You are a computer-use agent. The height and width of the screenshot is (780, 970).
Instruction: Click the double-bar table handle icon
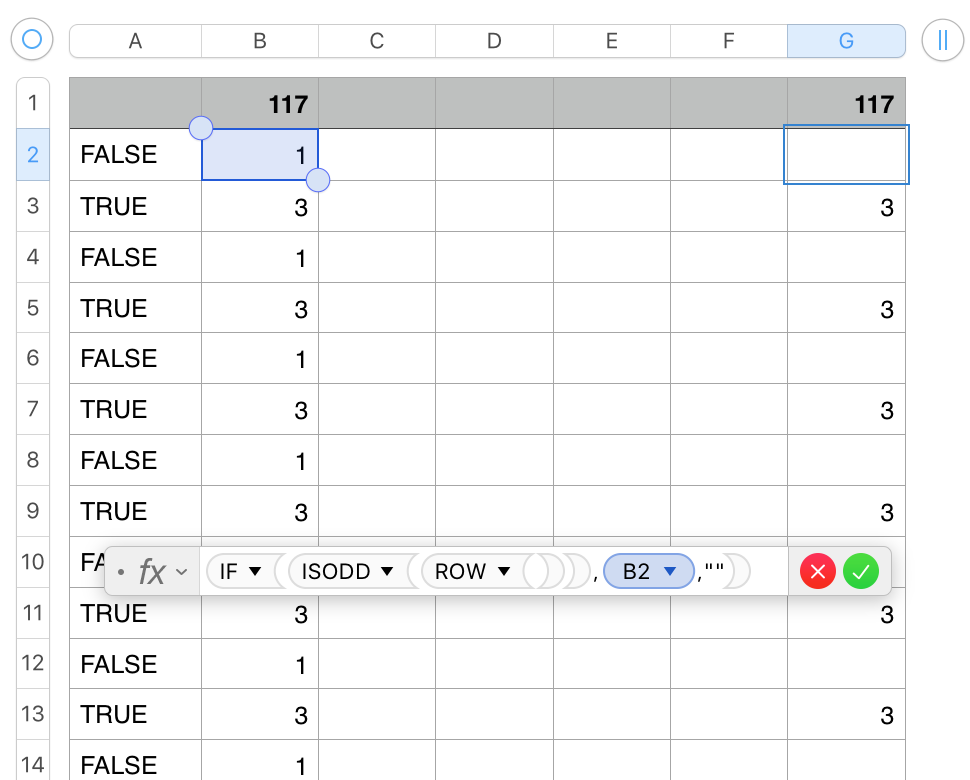click(x=941, y=40)
